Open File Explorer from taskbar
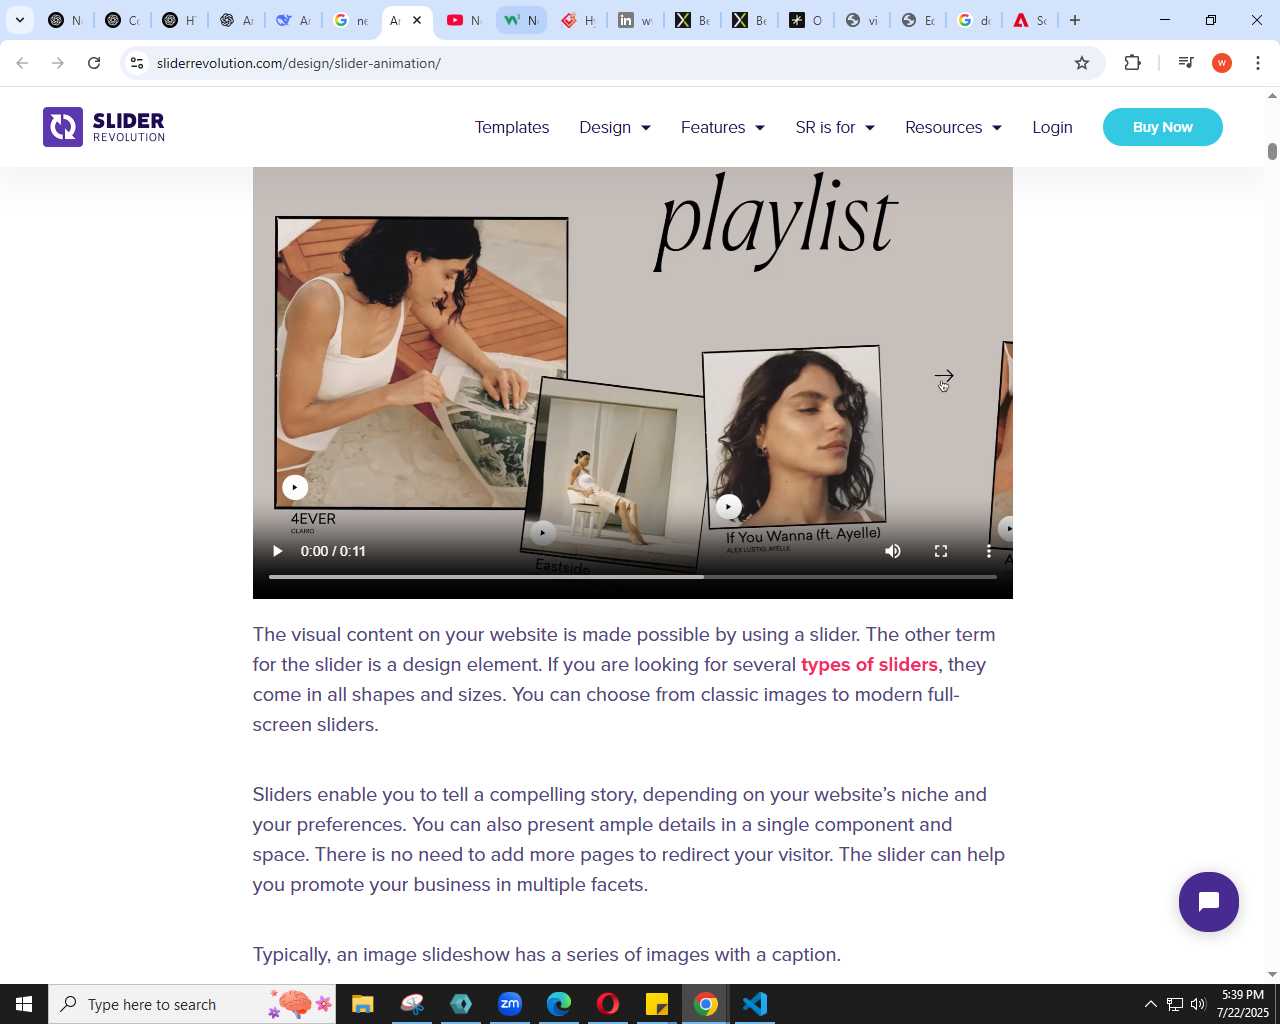The height and width of the screenshot is (1024, 1280). click(363, 1004)
